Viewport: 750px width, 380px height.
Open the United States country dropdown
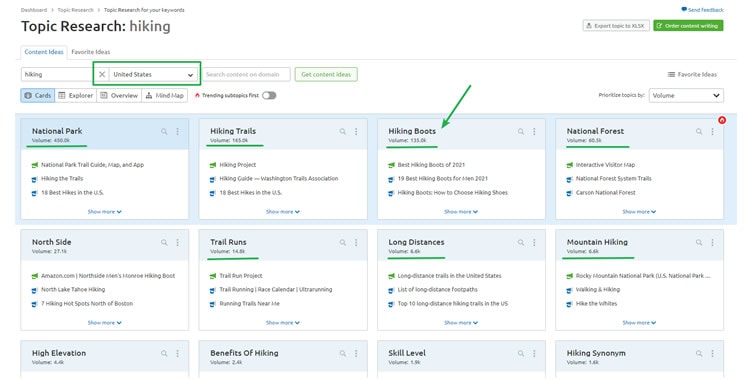pos(153,74)
